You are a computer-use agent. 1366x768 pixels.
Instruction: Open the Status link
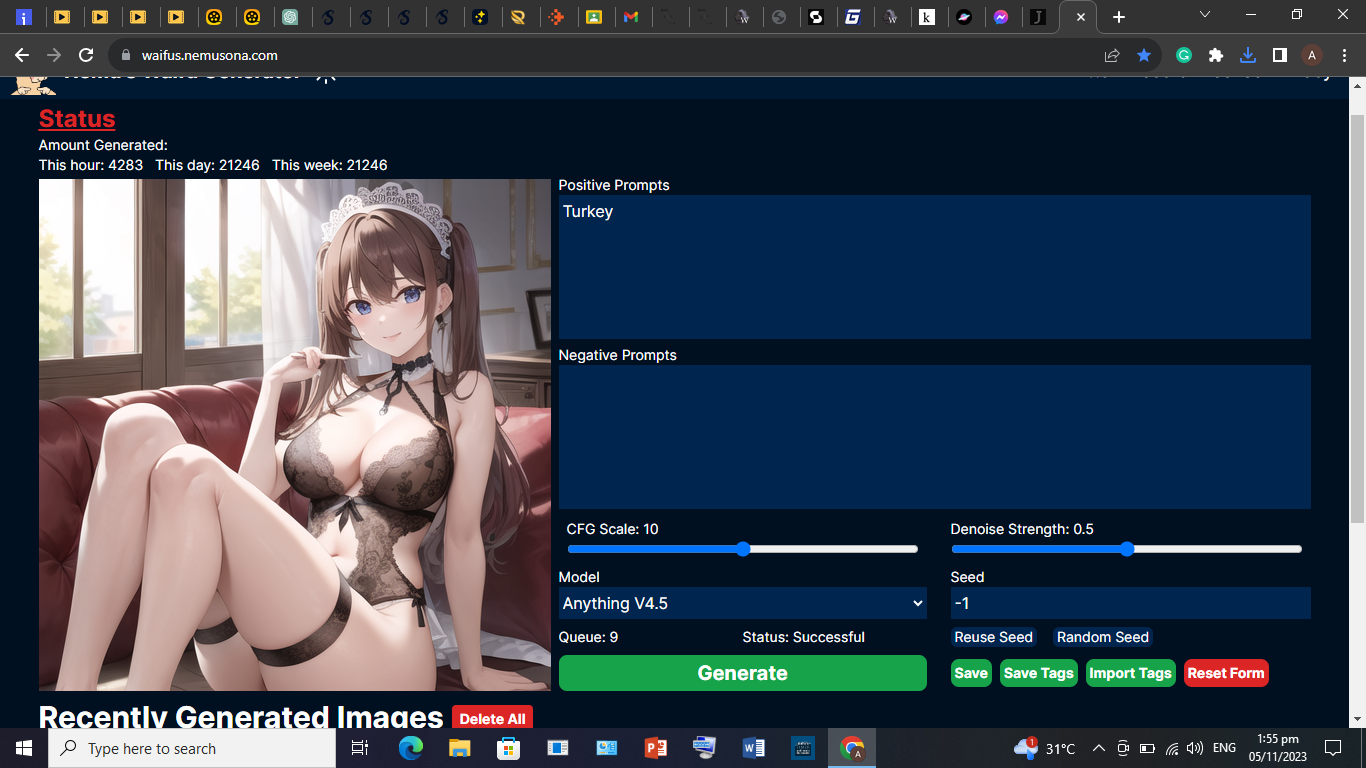(x=76, y=118)
